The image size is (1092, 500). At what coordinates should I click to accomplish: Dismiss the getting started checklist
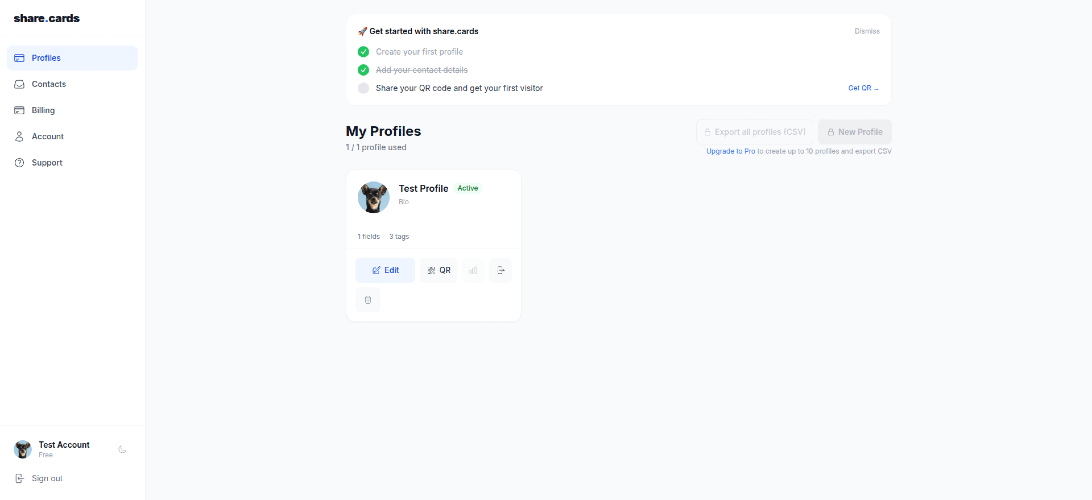866,31
